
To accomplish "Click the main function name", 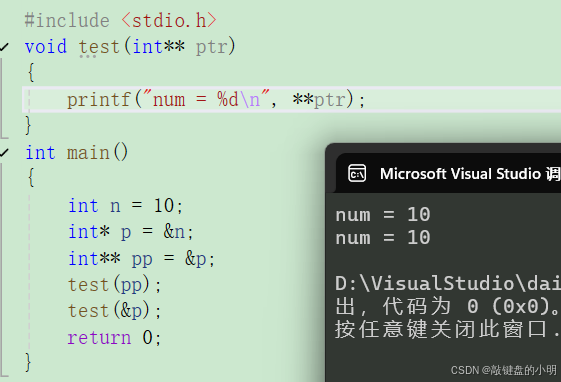I will pyautogui.click(x=88, y=153).
